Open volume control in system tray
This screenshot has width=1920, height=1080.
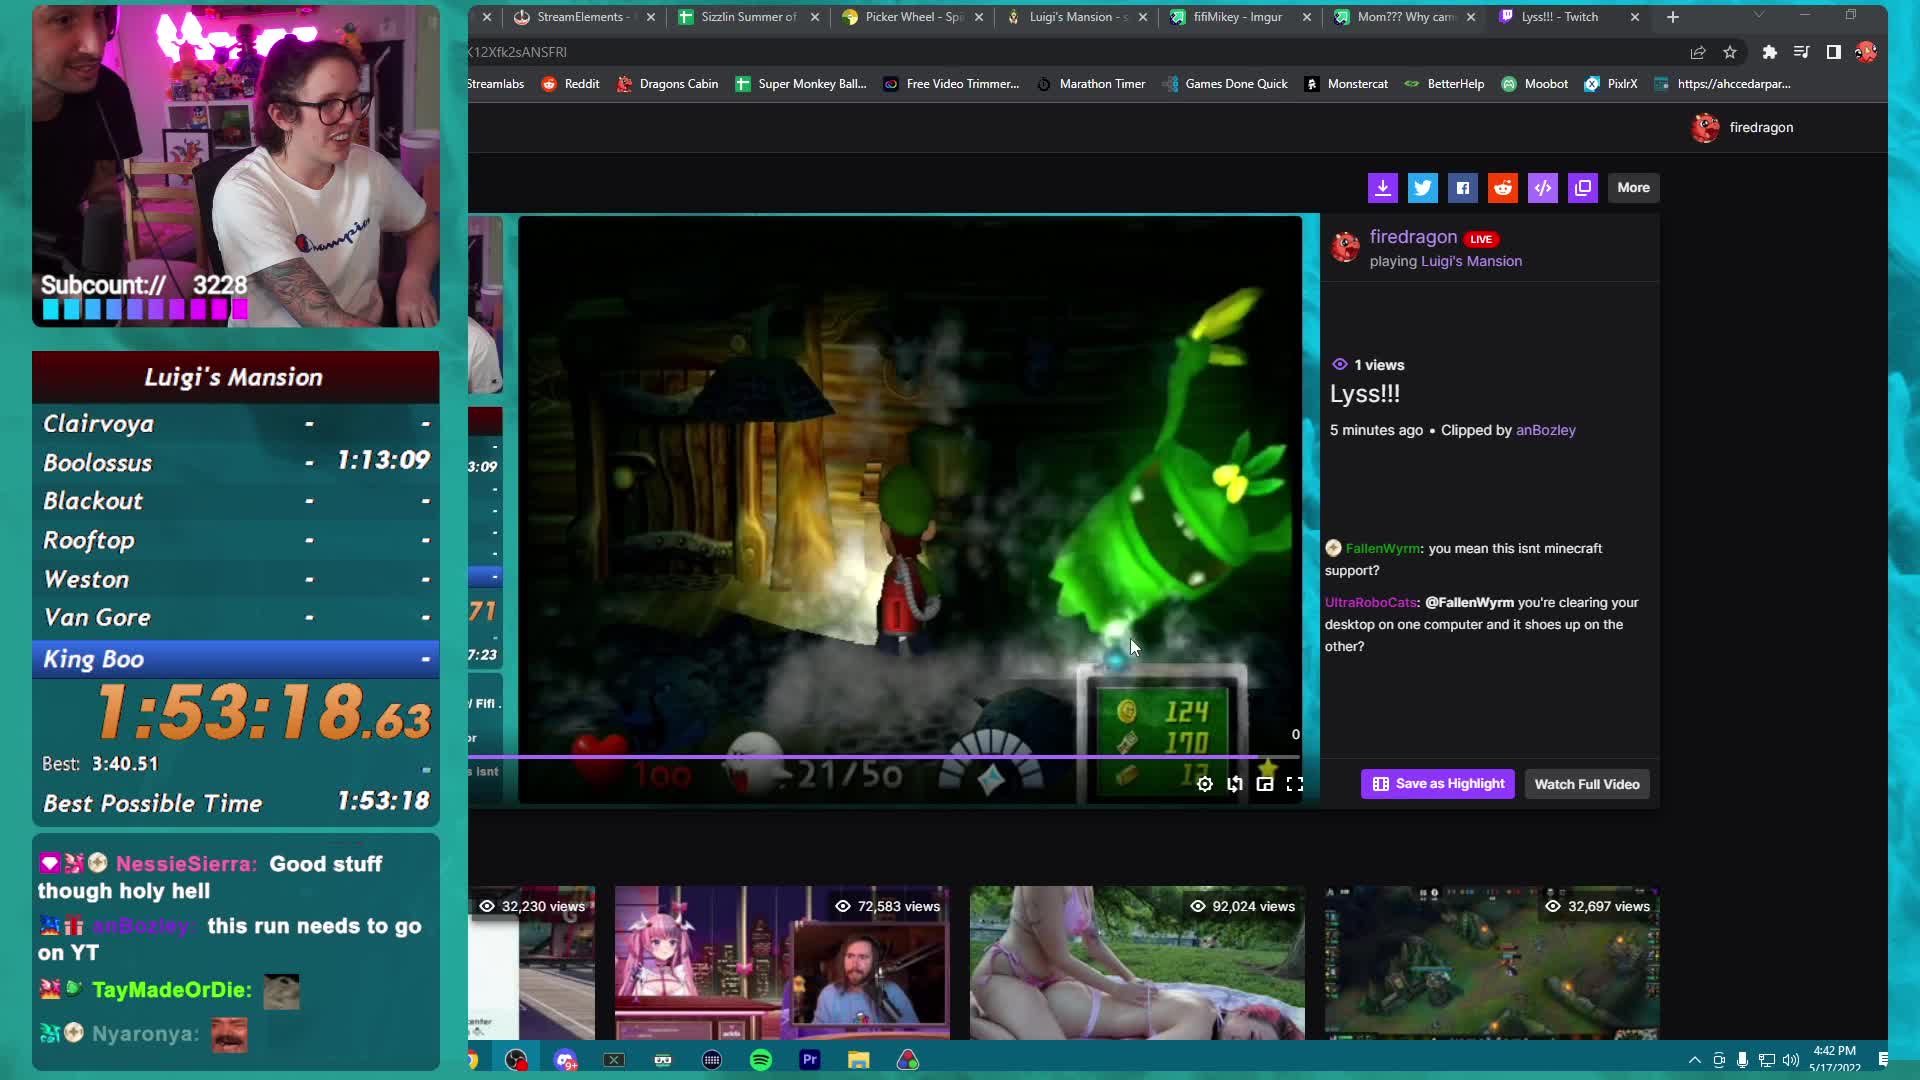[x=1790, y=1060]
